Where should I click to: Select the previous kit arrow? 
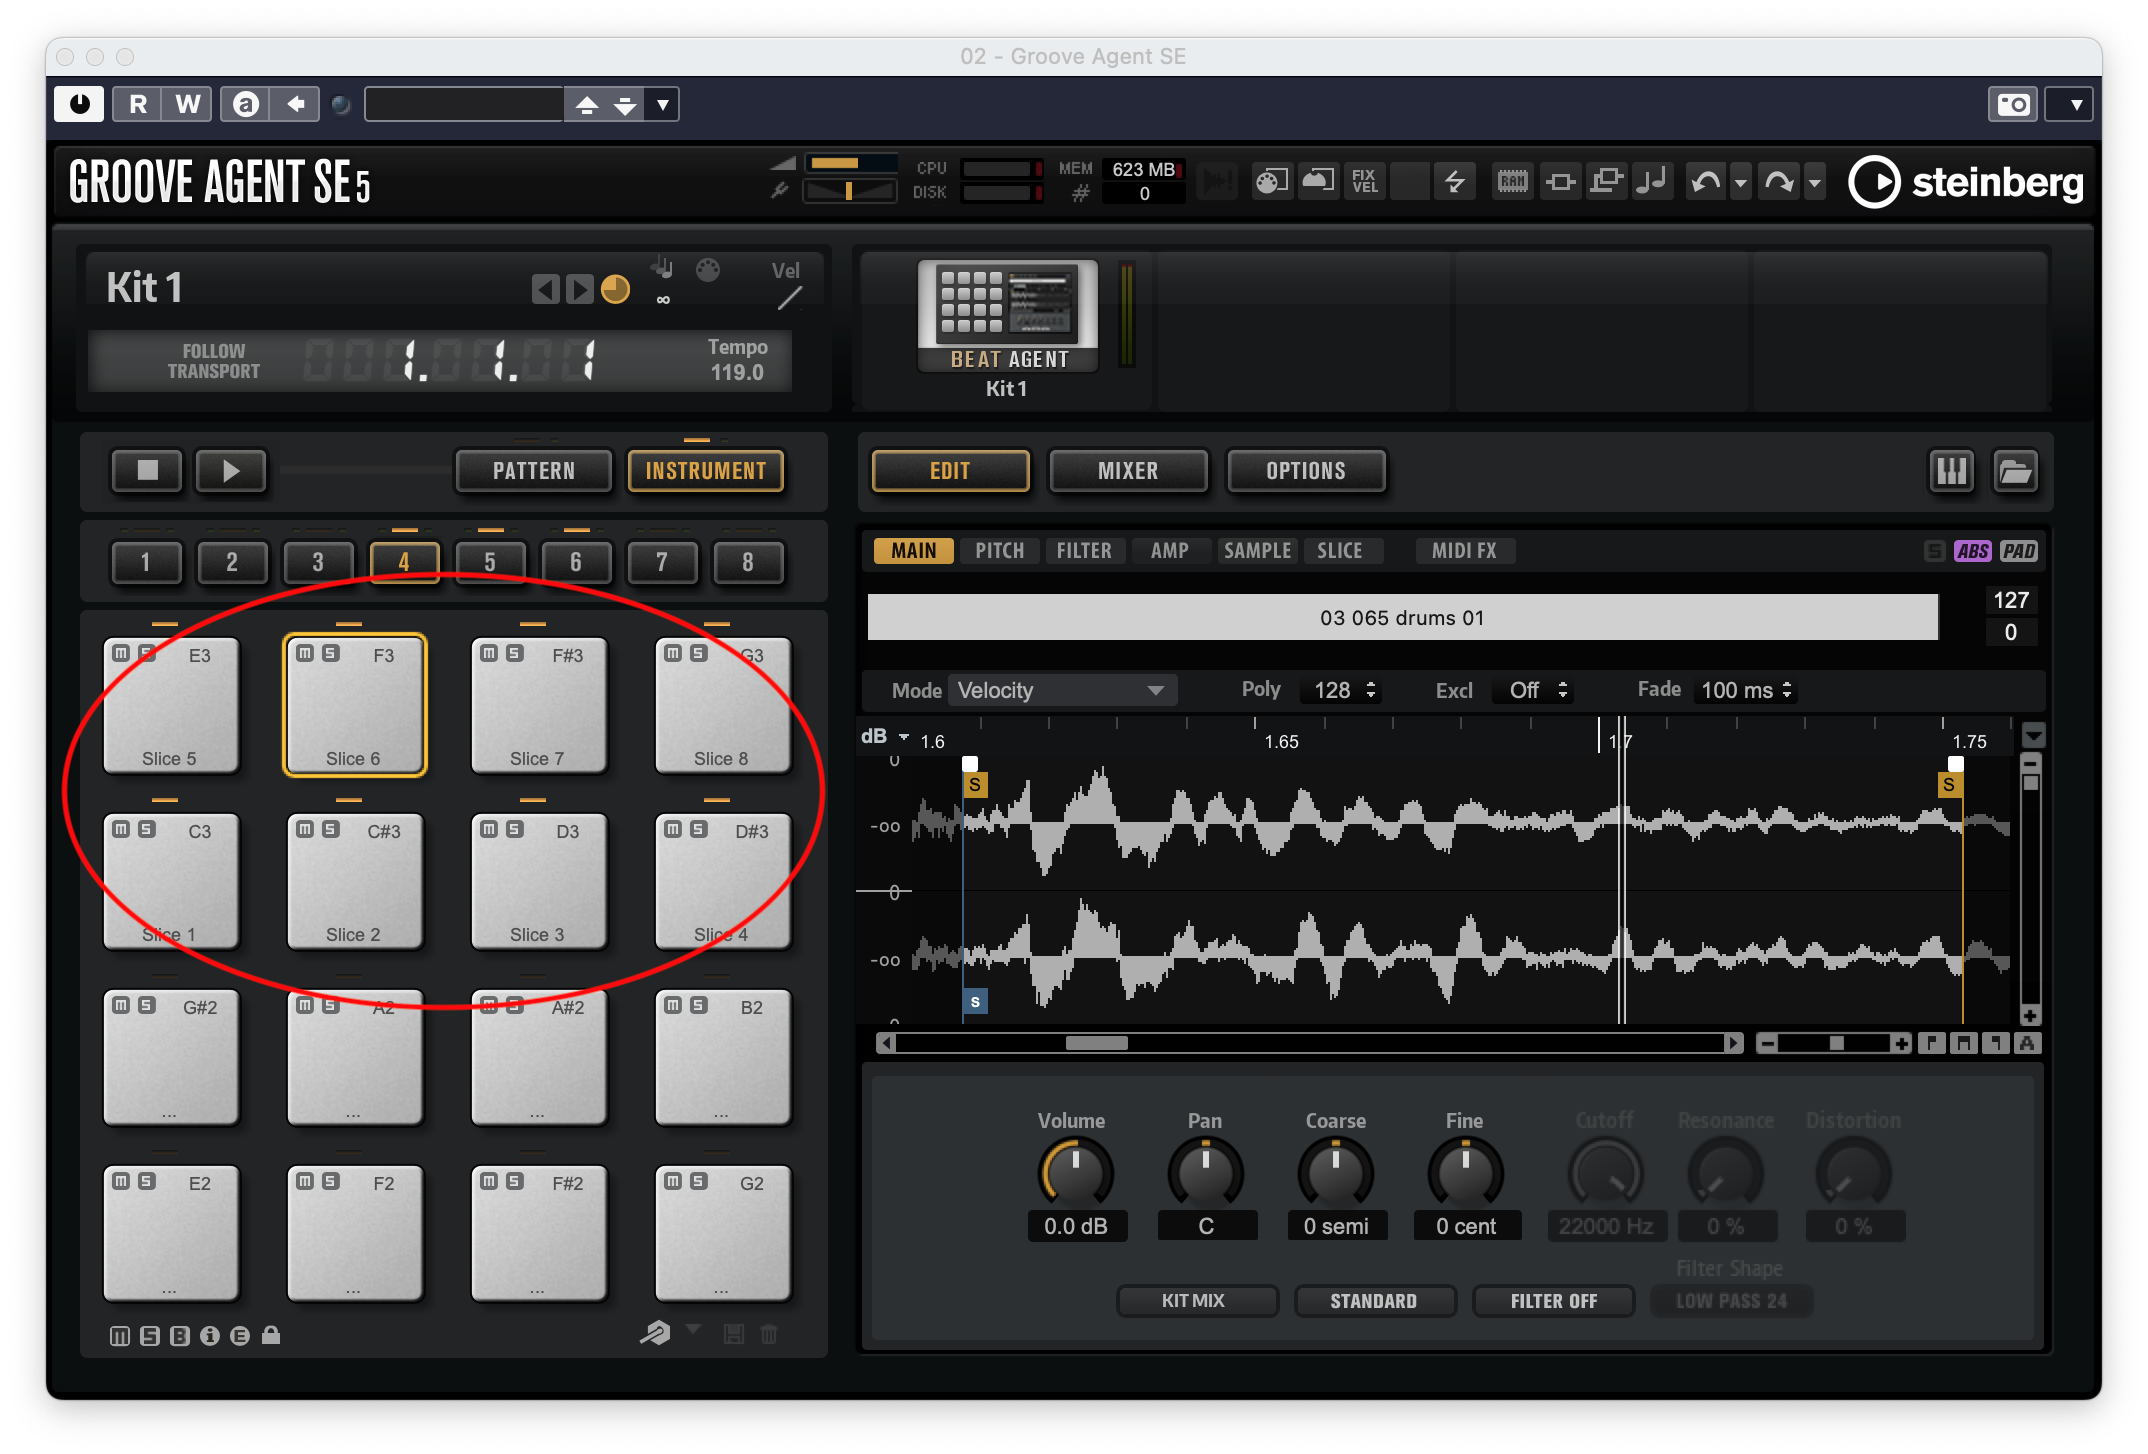[x=545, y=289]
